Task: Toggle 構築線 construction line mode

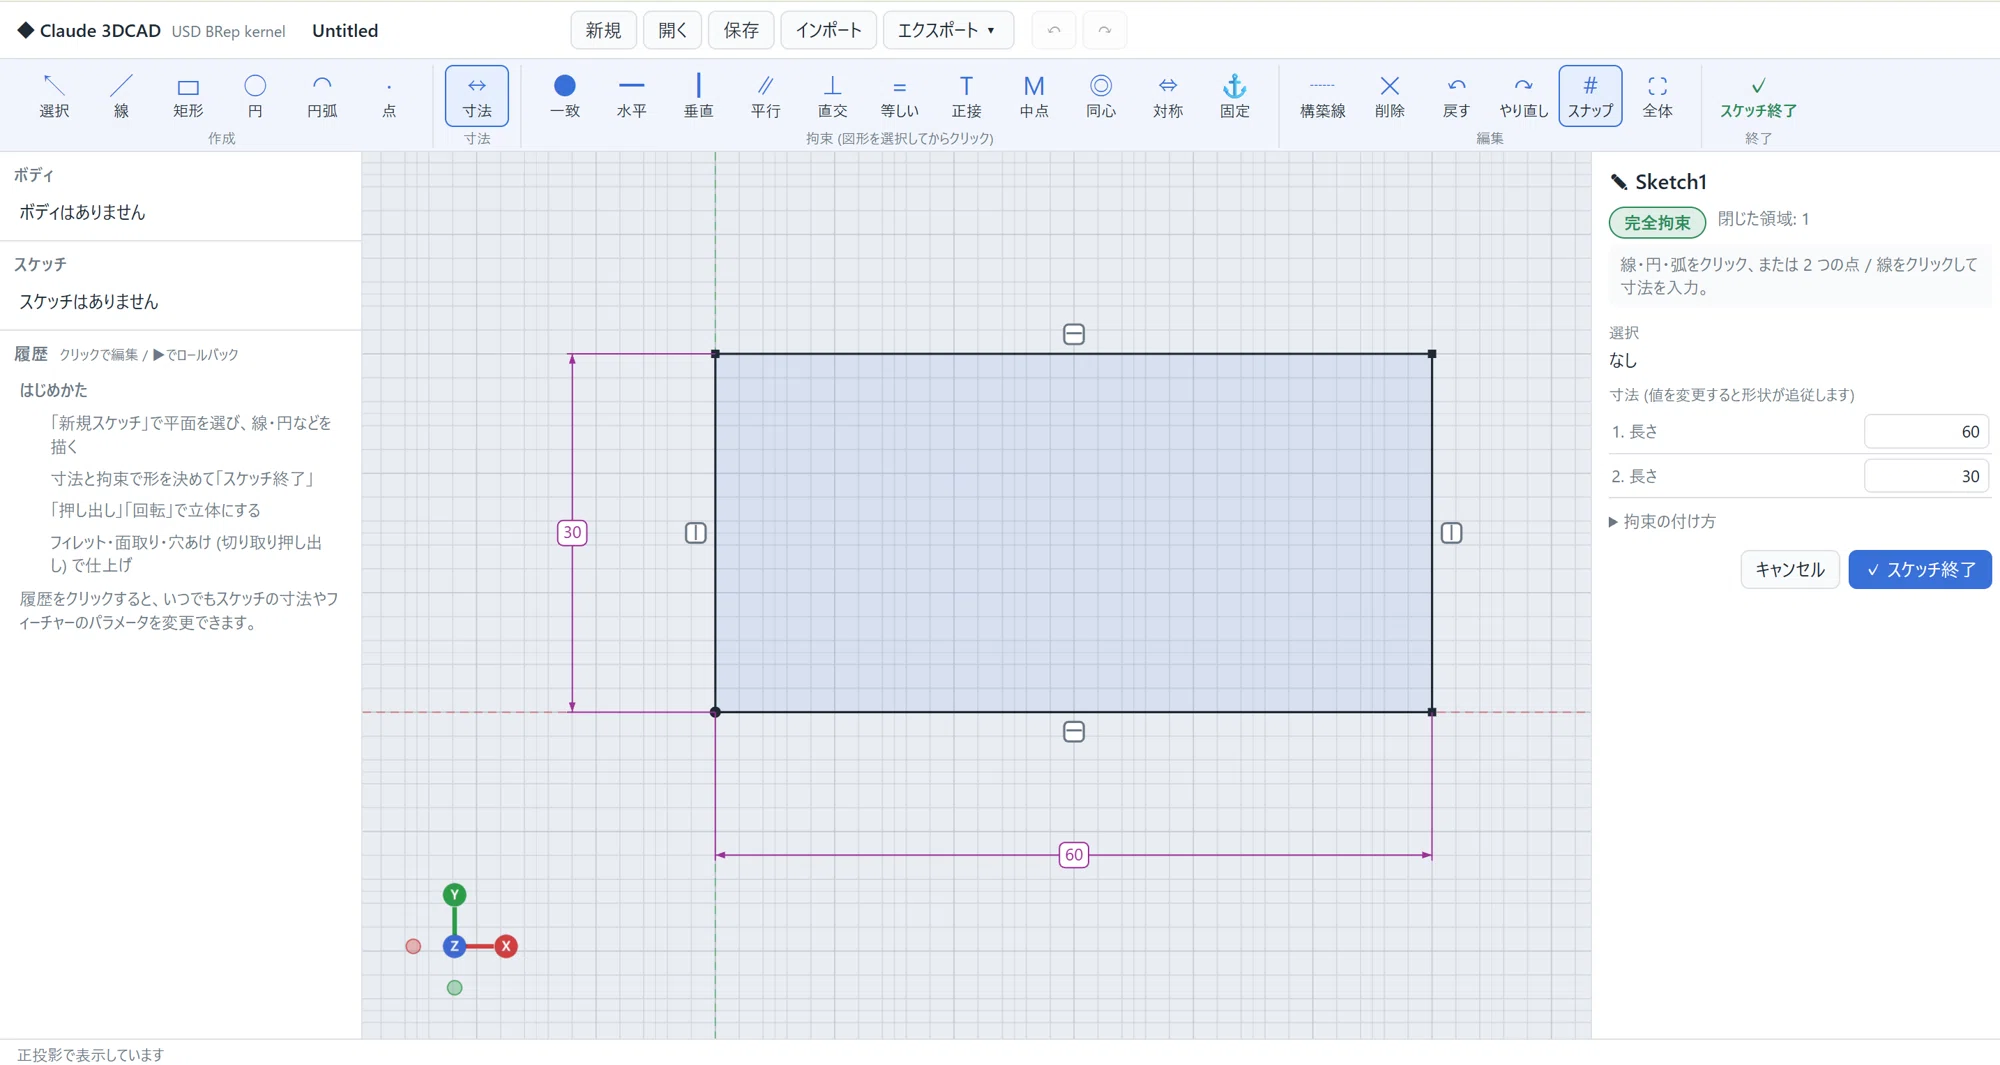Action: pos(1322,96)
